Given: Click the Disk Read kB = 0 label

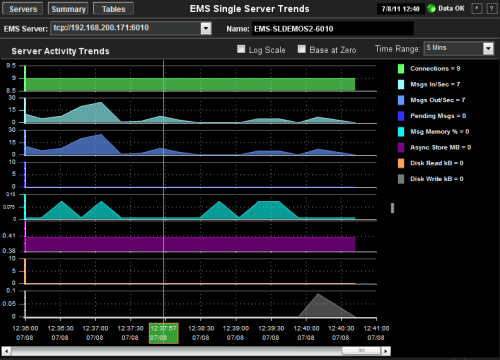Looking at the screenshot, I should click(x=437, y=163).
